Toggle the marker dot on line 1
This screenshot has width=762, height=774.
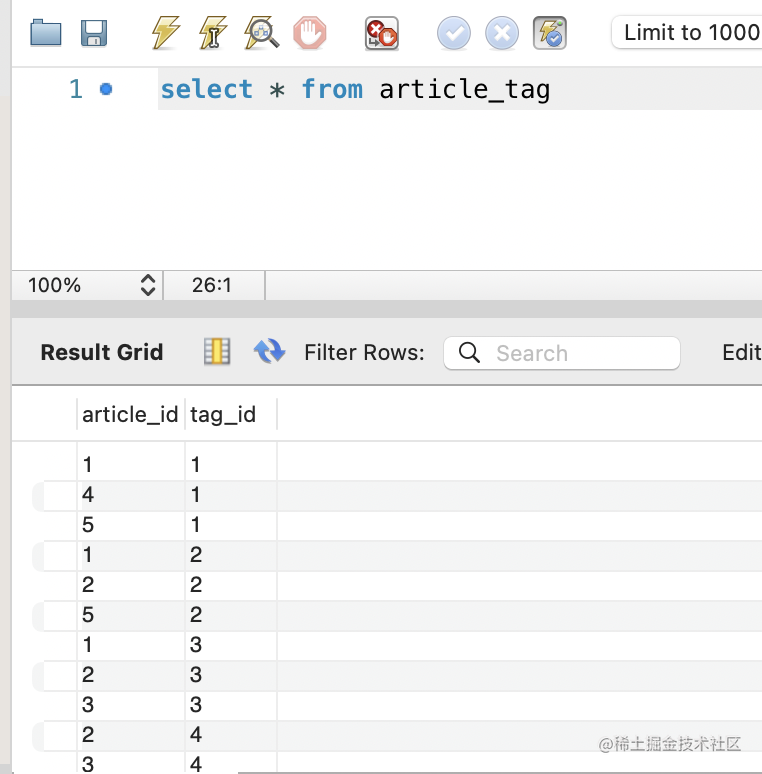[106, 90]
